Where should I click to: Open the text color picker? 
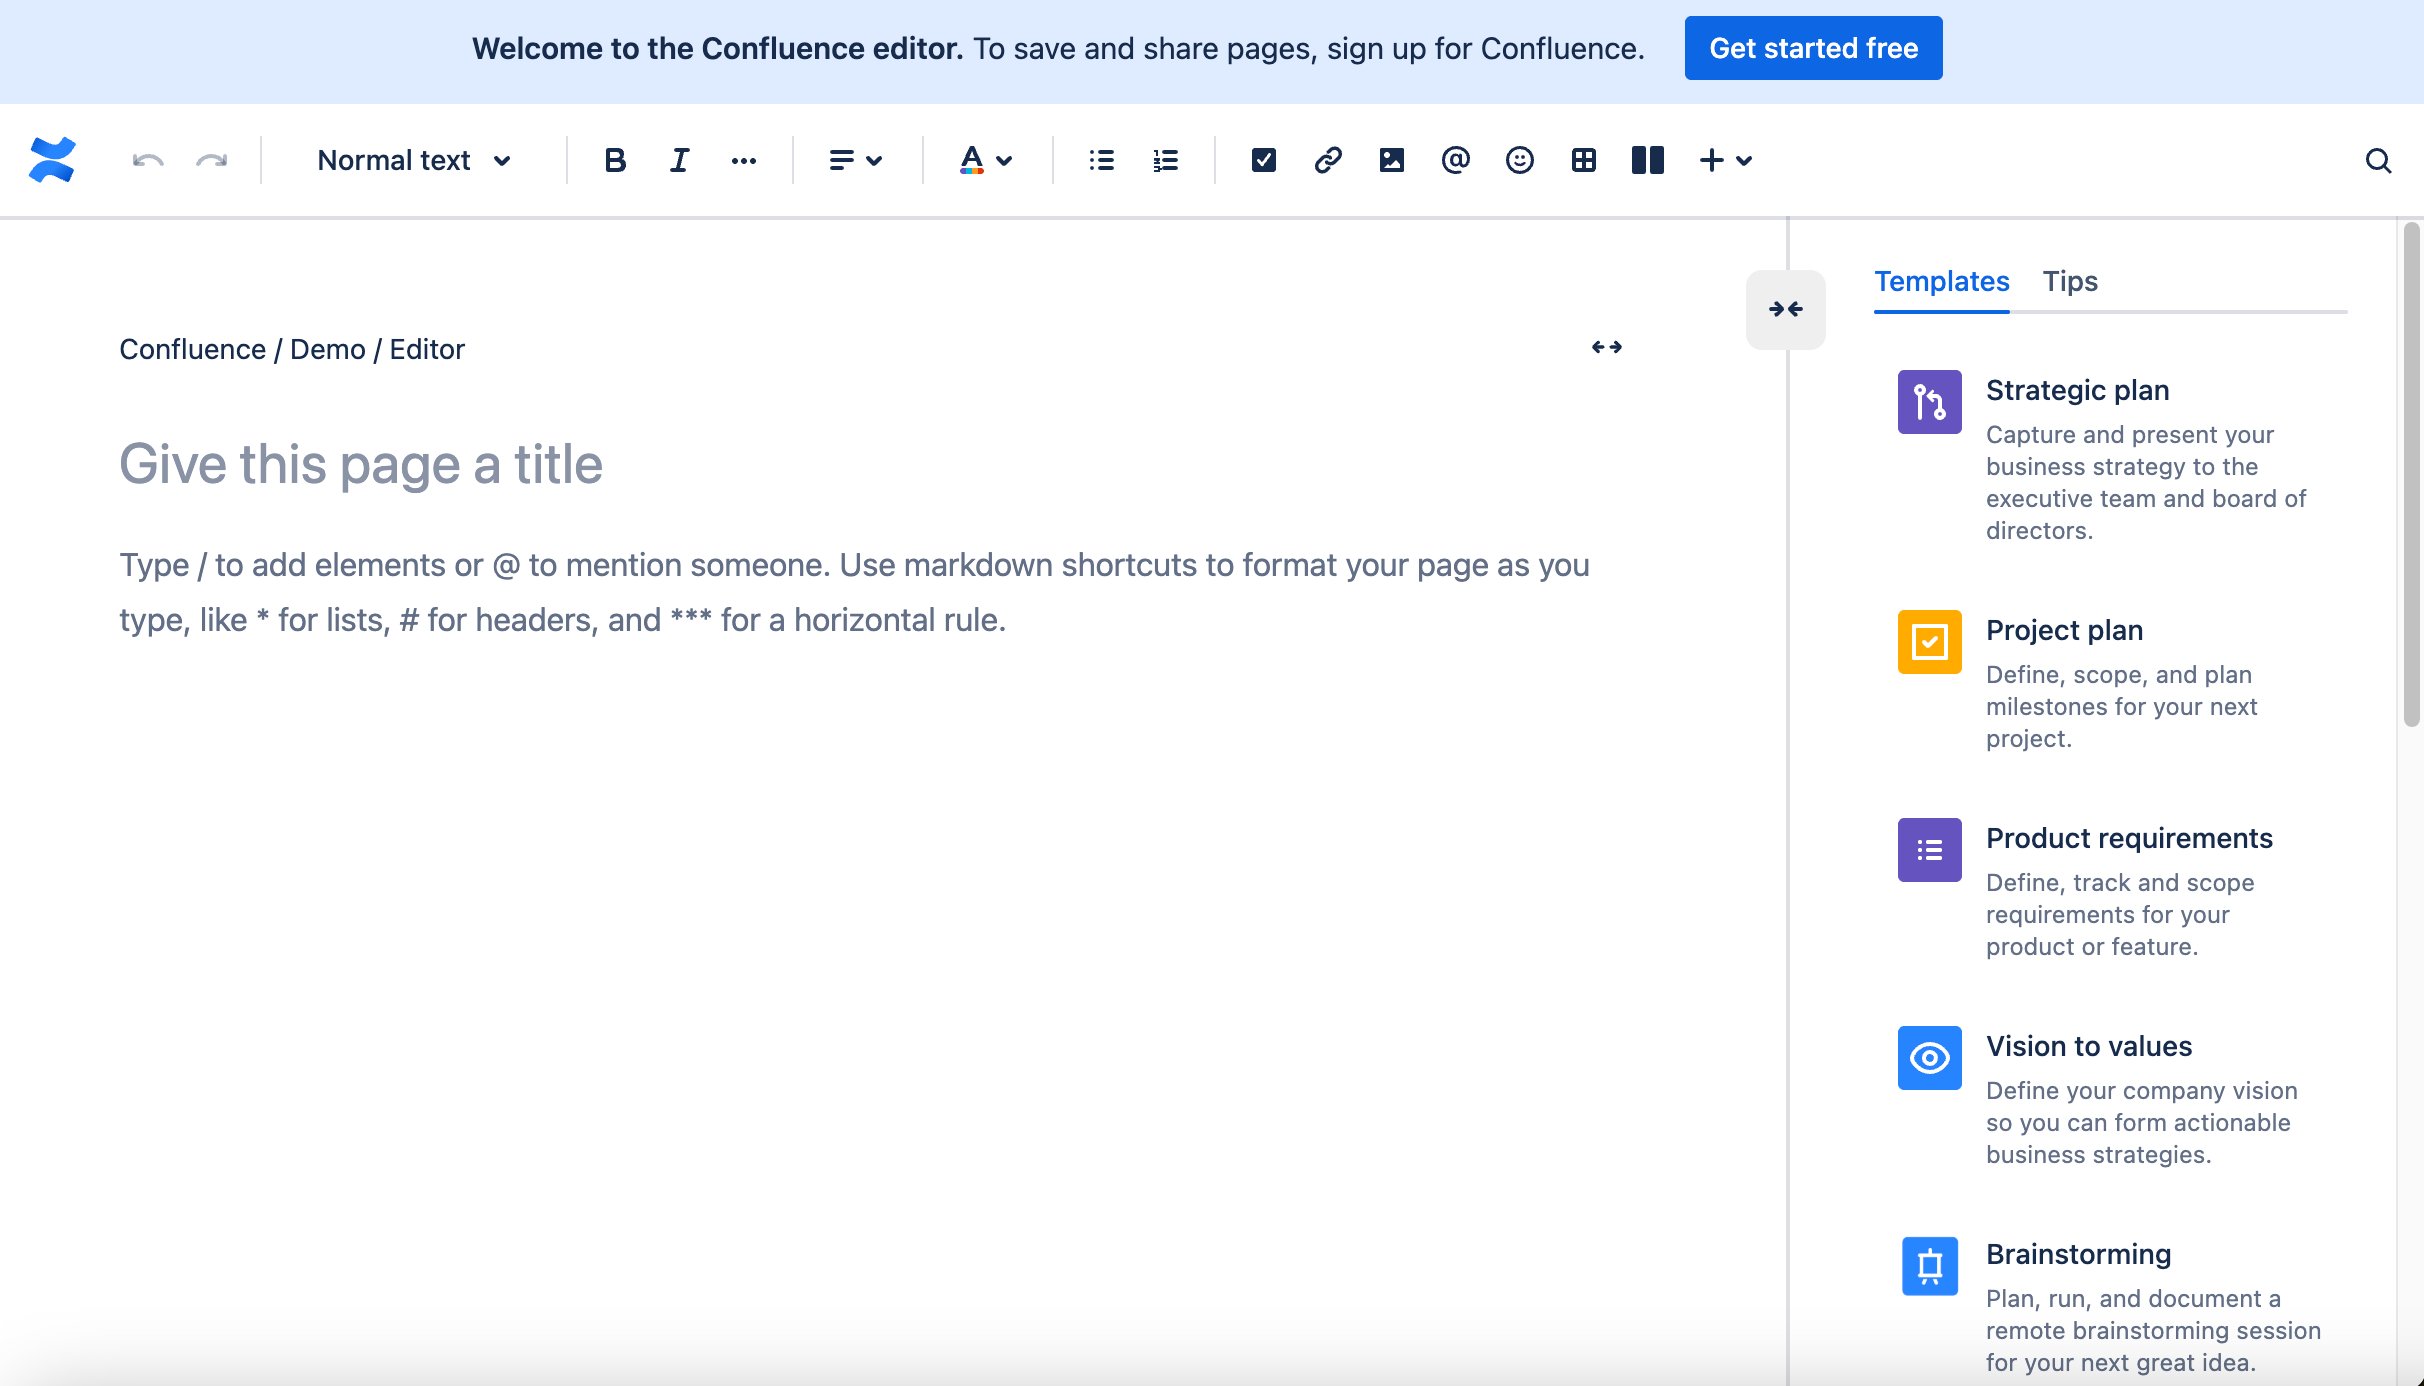pyautogui.click(x=985, y=159)
